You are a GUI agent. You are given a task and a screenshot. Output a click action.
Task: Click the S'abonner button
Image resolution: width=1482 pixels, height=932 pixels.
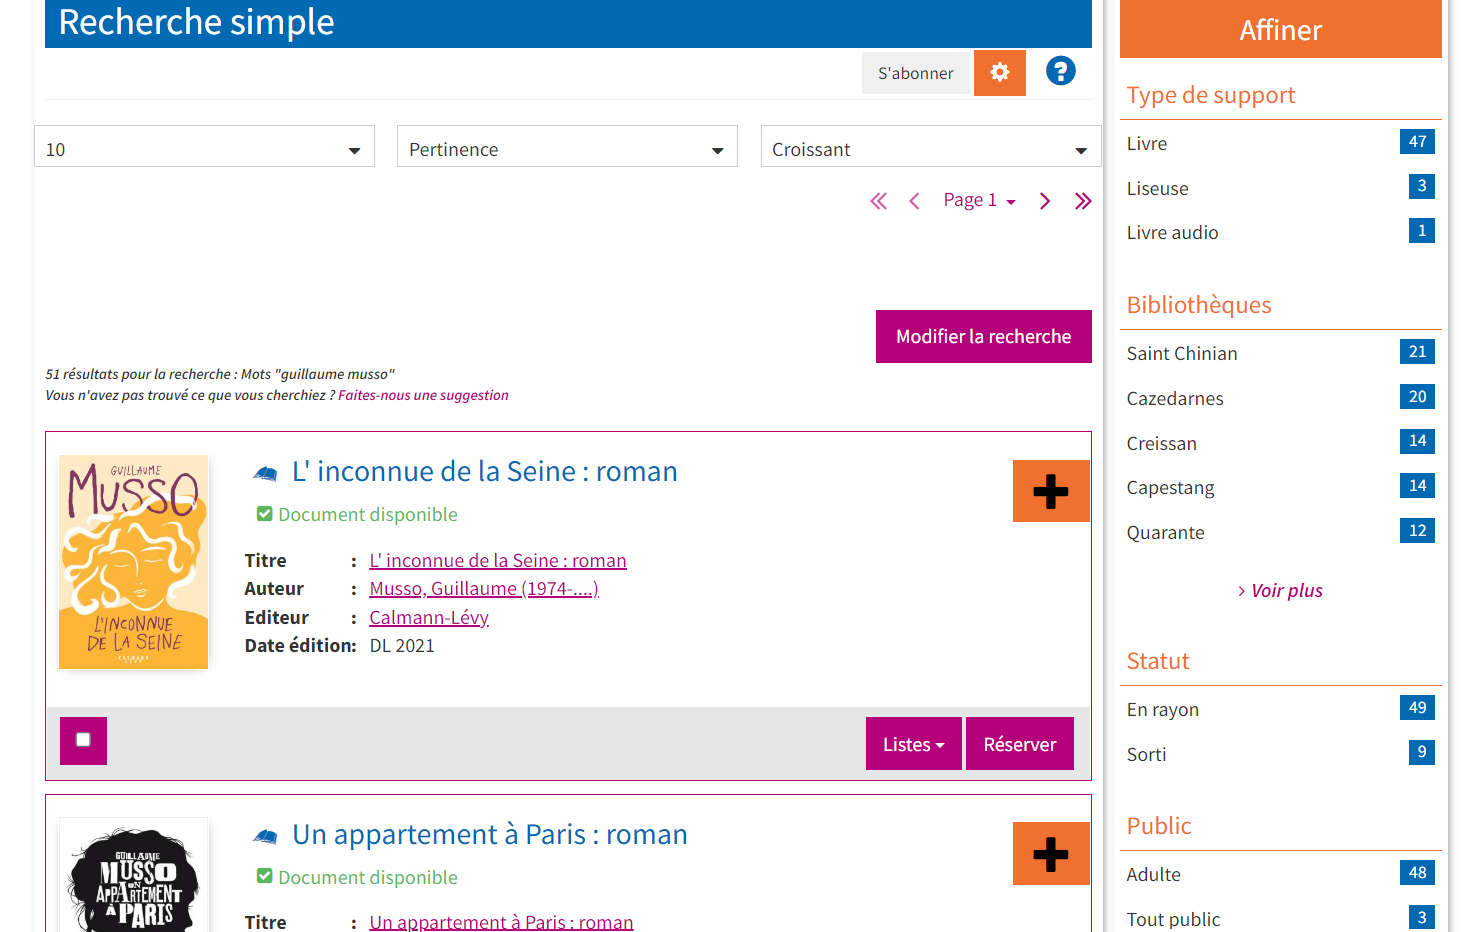tap(916, 72)
